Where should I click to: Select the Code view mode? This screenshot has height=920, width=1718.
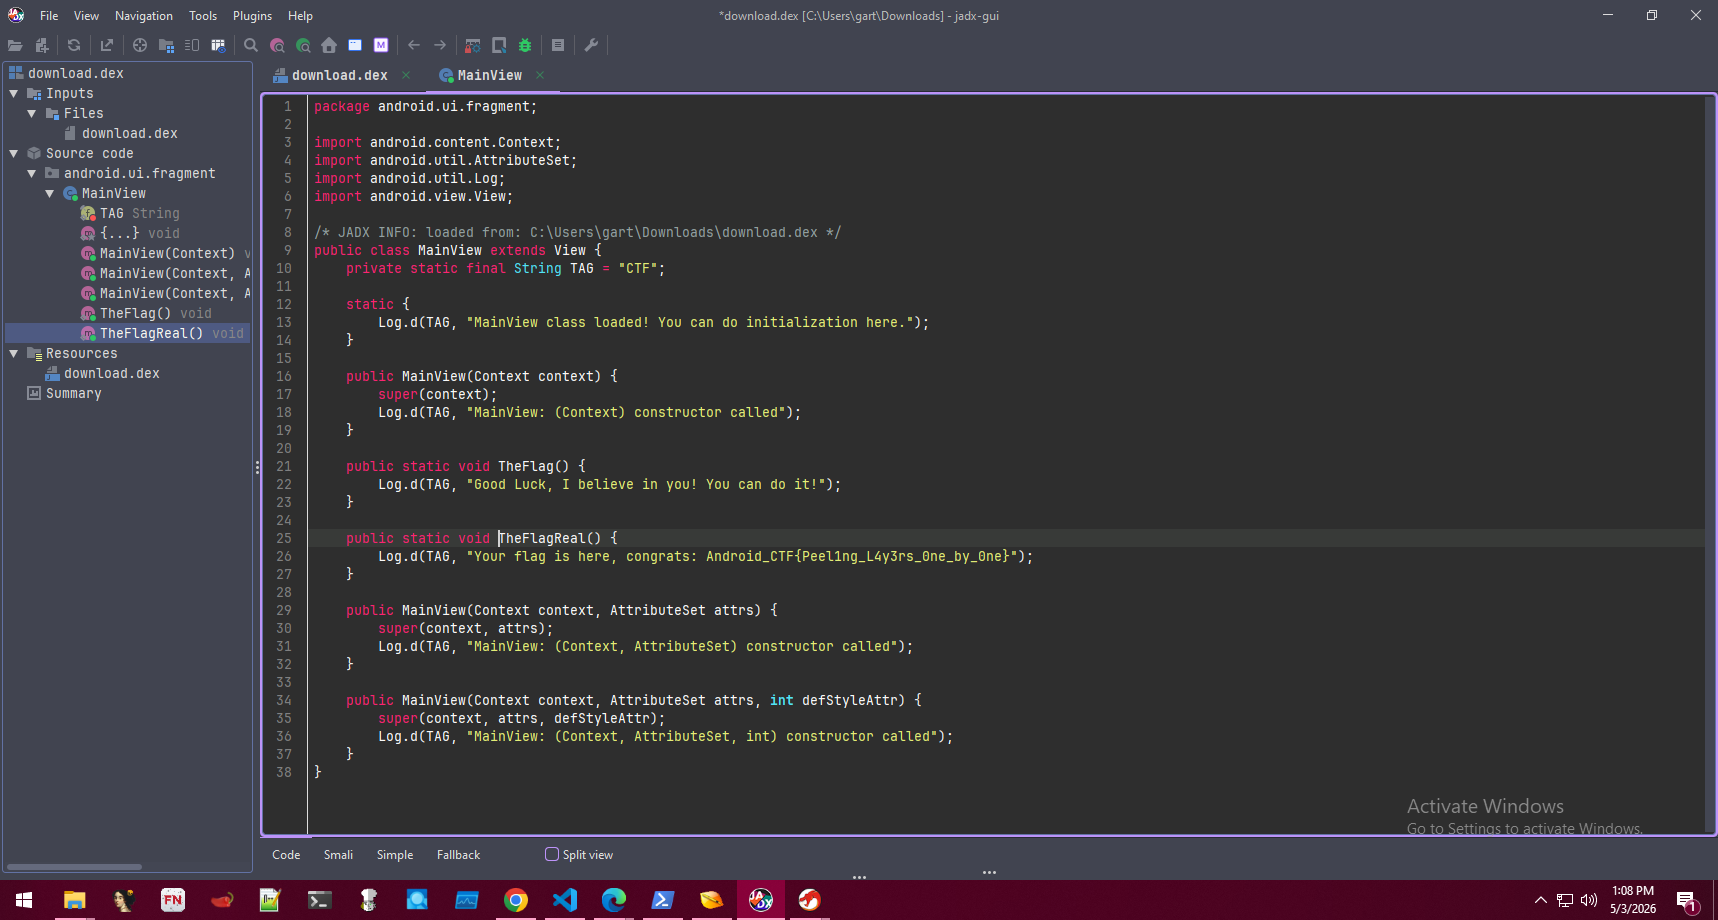286,855
